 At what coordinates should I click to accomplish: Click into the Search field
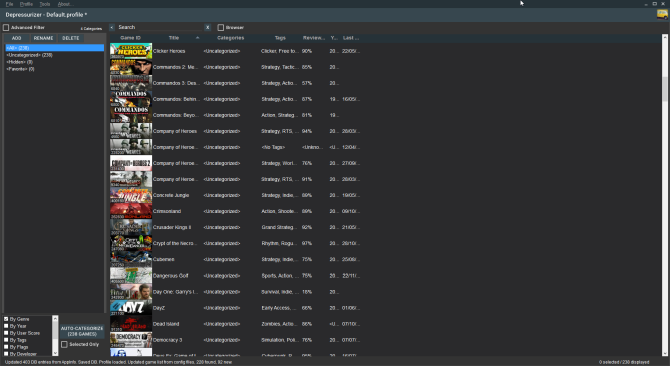pos(159,27)
